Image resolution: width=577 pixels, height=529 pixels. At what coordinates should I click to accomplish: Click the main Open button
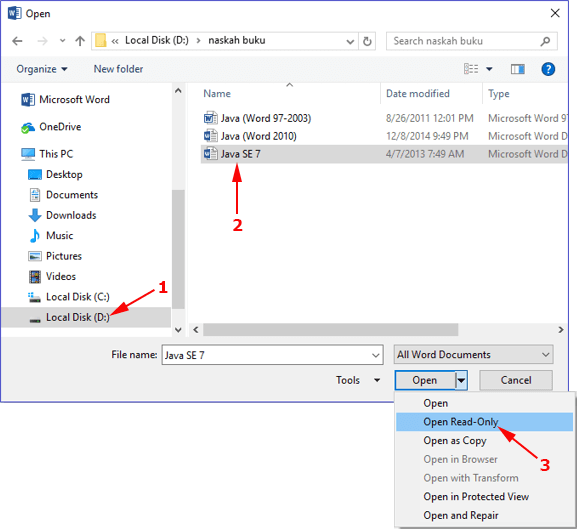425,380
